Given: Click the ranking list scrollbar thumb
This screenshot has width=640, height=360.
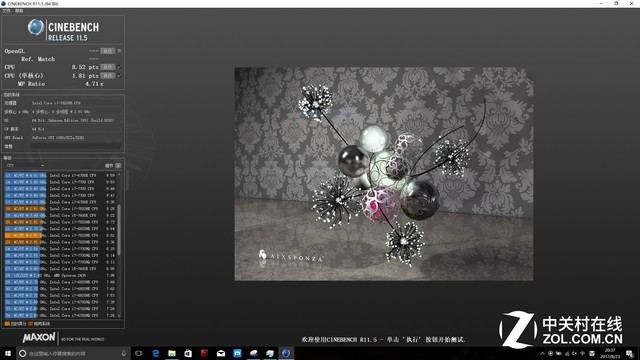Looking at the screenshot, I should (119, 230).
